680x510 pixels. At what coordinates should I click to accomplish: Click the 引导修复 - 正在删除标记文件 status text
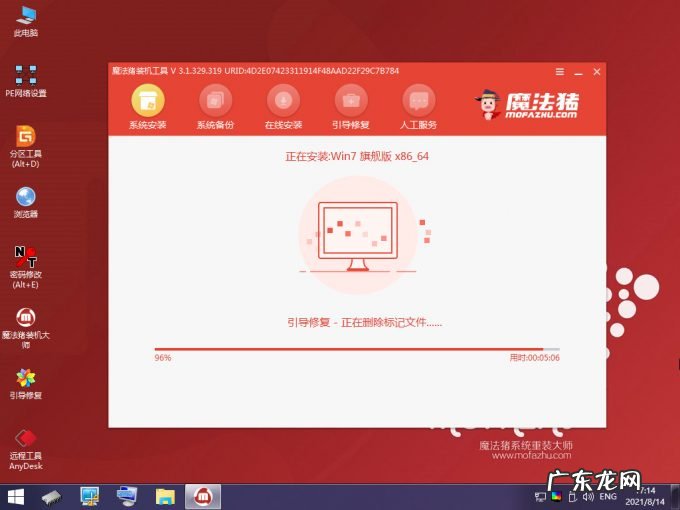click(365, 322)
